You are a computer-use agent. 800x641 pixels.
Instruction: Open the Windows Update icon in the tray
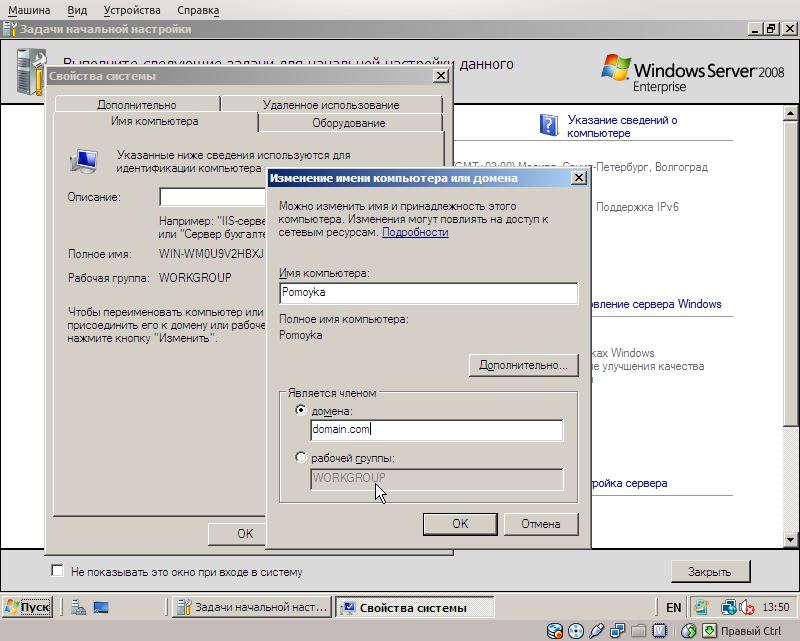(700, 607)
